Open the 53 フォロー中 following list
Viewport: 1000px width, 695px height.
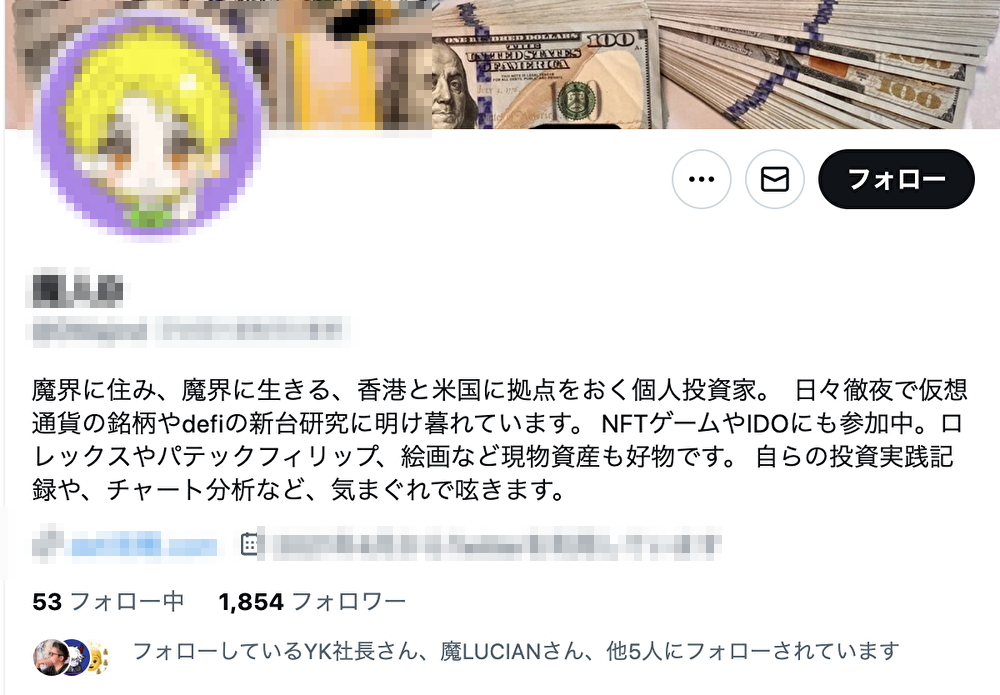(108, 601)
